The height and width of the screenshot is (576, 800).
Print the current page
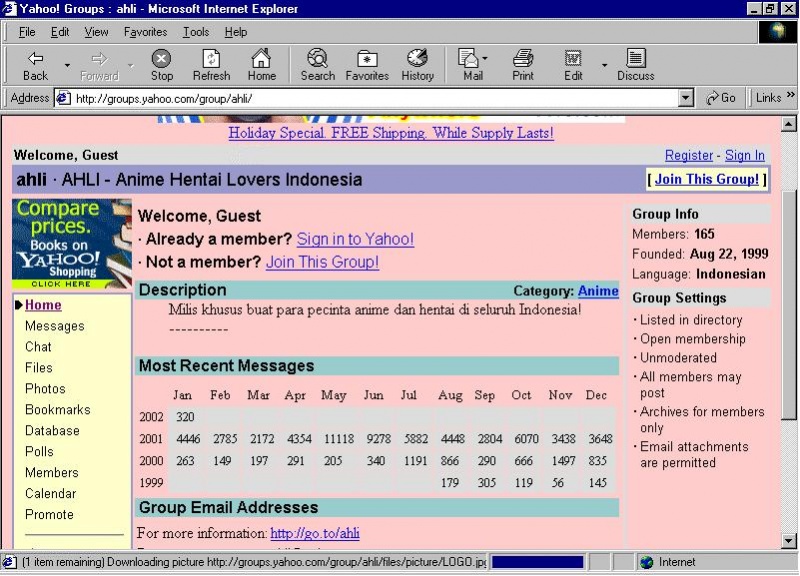(522, 63)
